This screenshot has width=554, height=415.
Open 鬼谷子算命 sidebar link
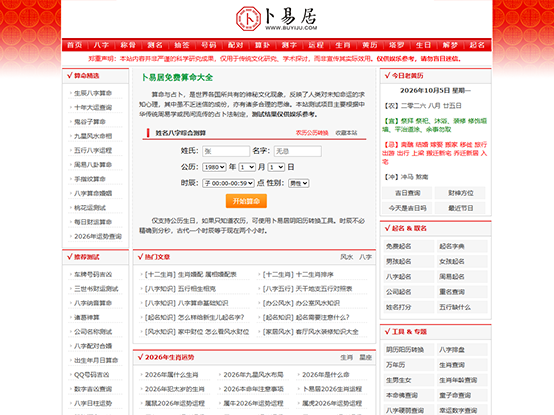[90, 122]
